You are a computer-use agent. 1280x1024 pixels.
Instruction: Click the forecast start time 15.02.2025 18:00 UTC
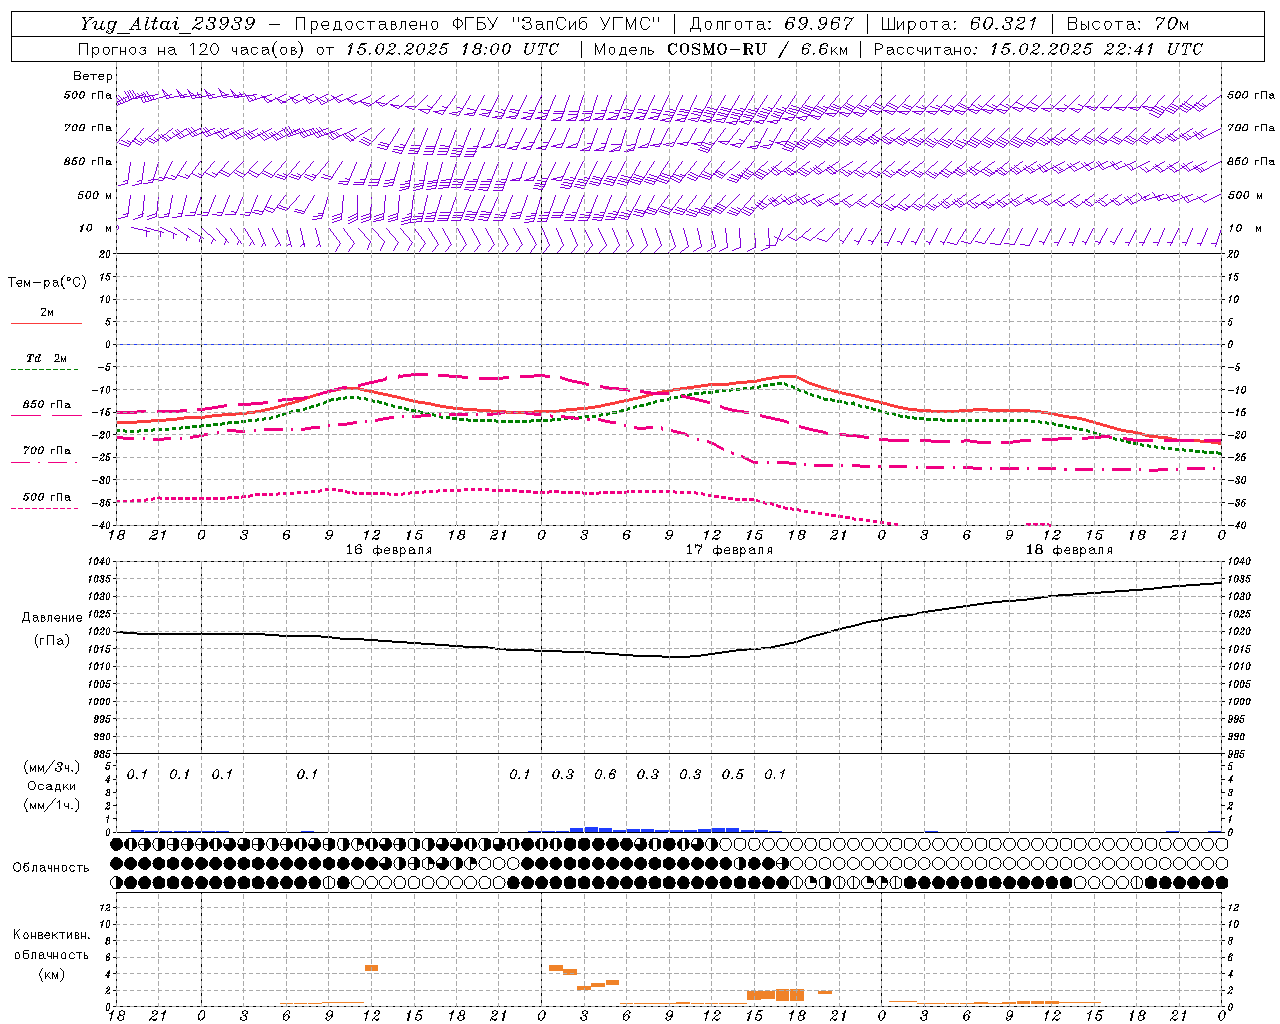[452, 49]
